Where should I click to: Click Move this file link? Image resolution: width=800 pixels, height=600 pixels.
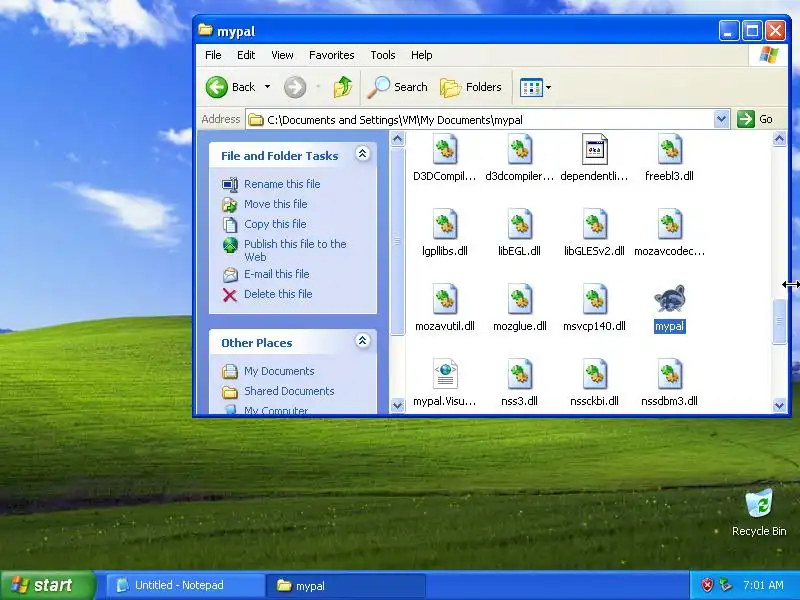[276, 204]
